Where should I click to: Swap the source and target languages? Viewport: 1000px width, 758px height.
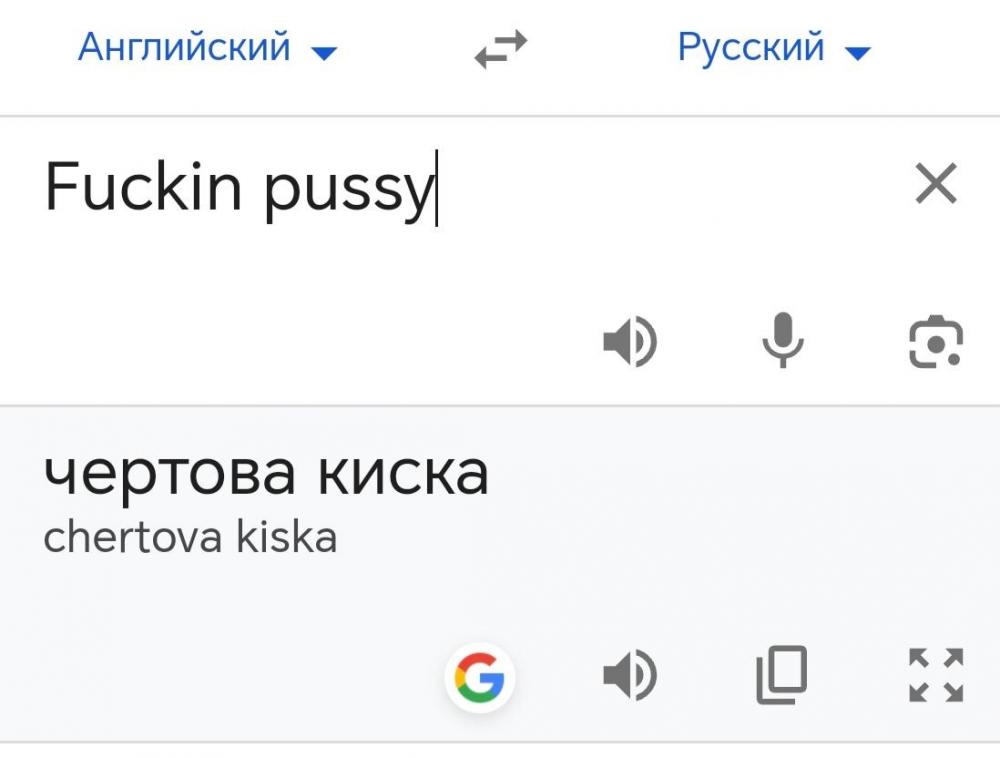pos(500,48)
